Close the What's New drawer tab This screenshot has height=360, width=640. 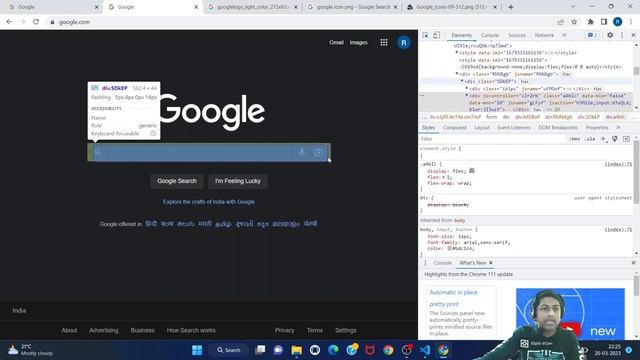coord(491,263)
